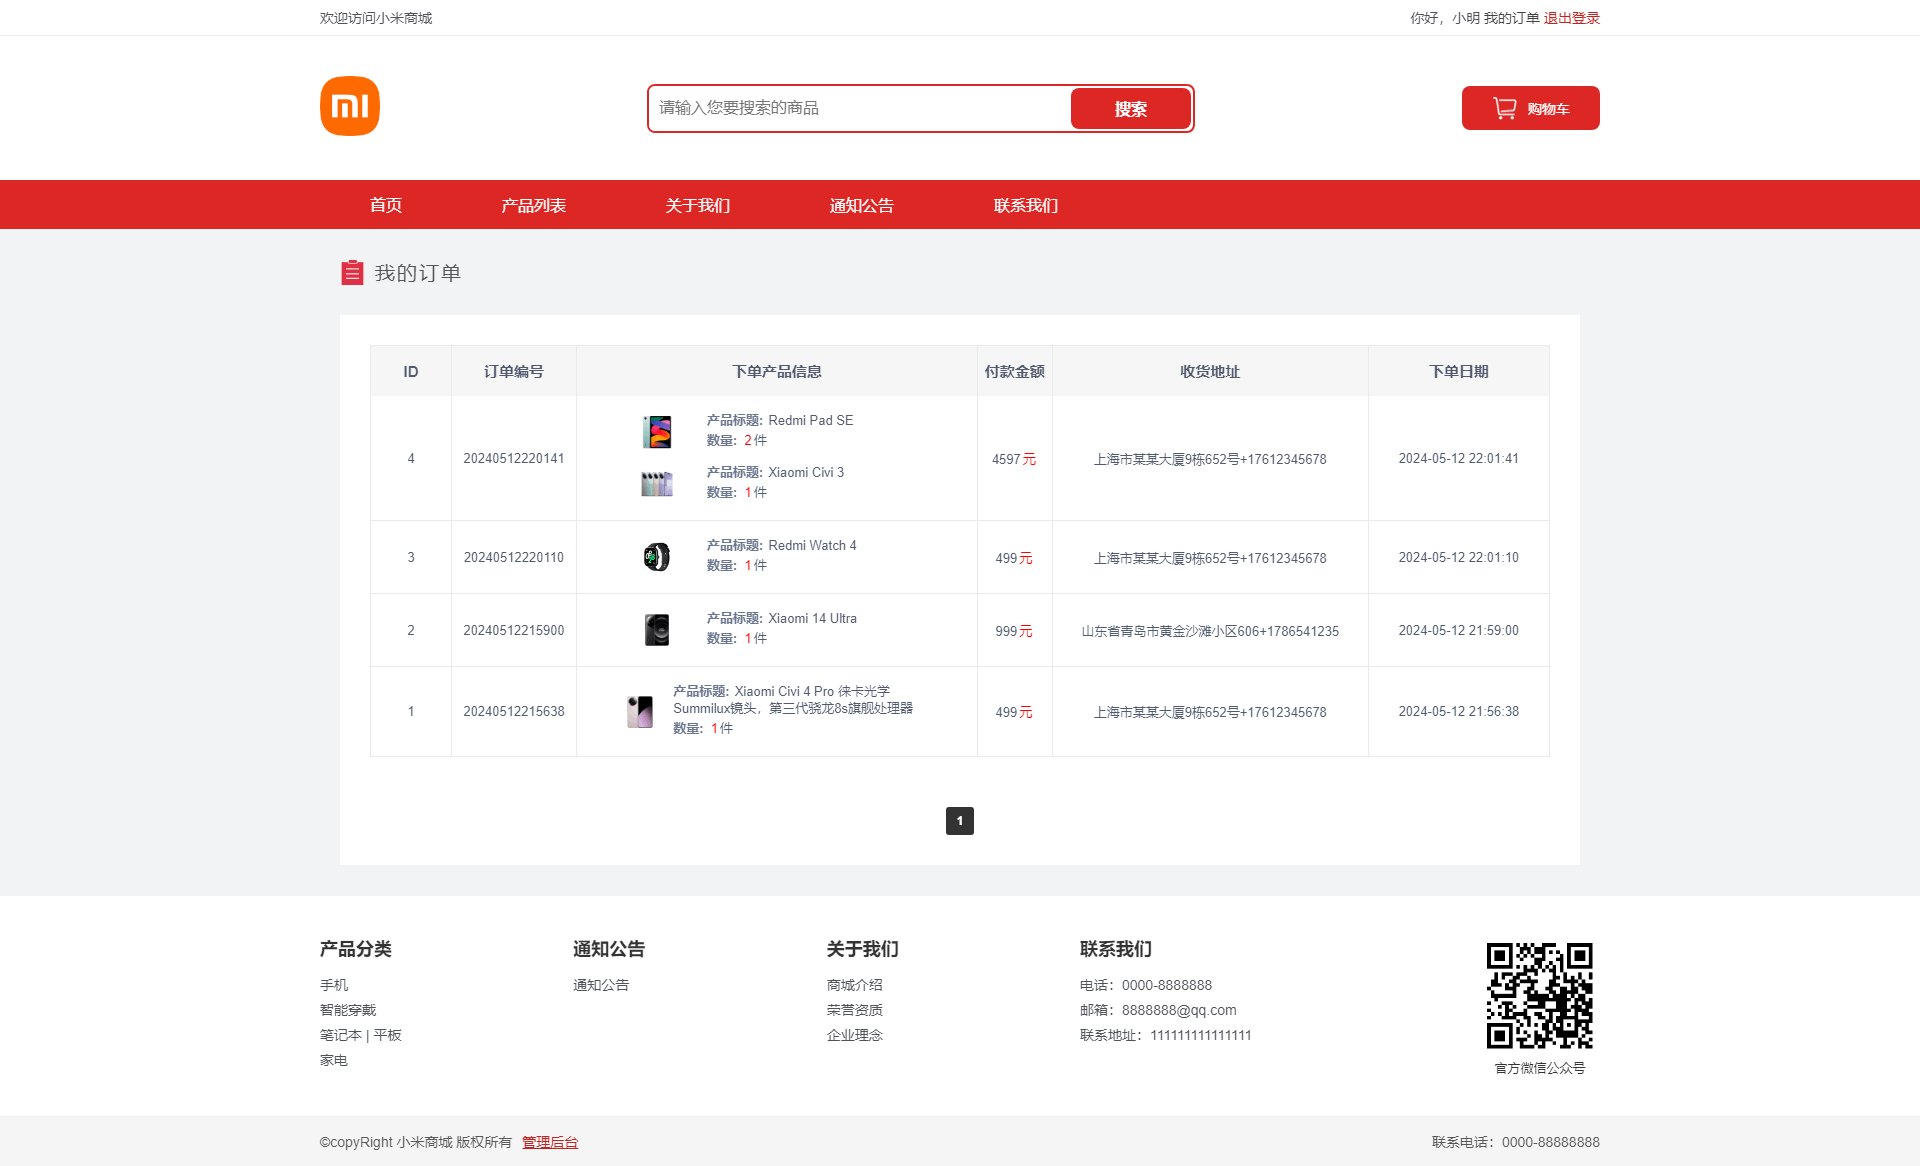Screen dimensions: 1920x1166
Task: Click the 收货地址 column header
Action: pyautogui.click(x=1210, y=371)
